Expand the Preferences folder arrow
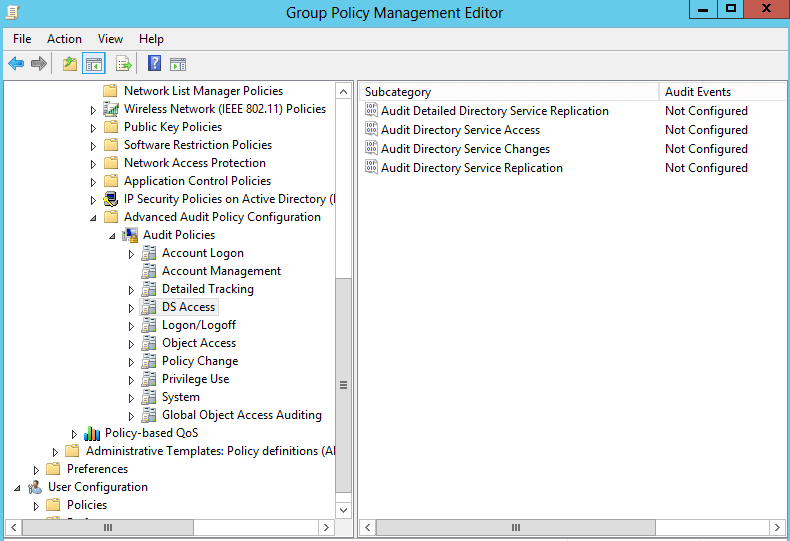The width and height of the screenshot is (790, 541). click(37, 470)
